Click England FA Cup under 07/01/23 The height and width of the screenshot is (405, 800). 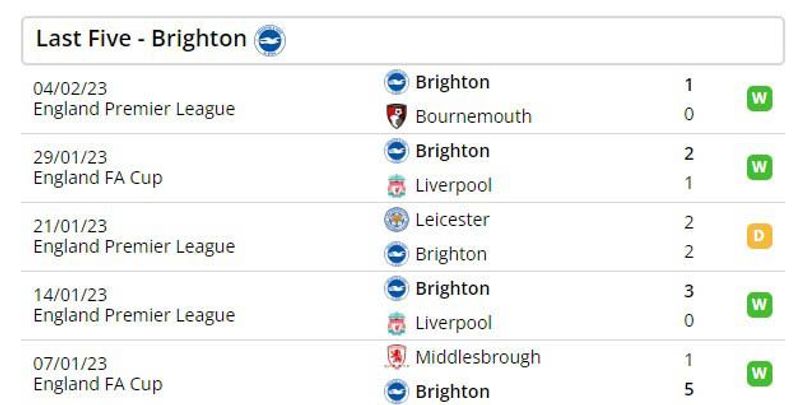click(x=98, y=384)
